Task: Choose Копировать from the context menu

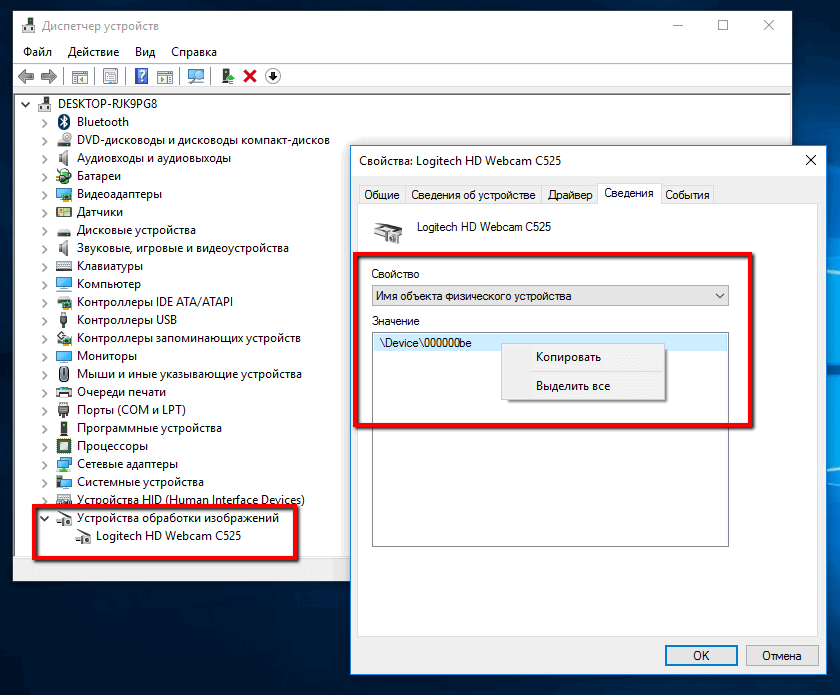Action: click(583, 357)
